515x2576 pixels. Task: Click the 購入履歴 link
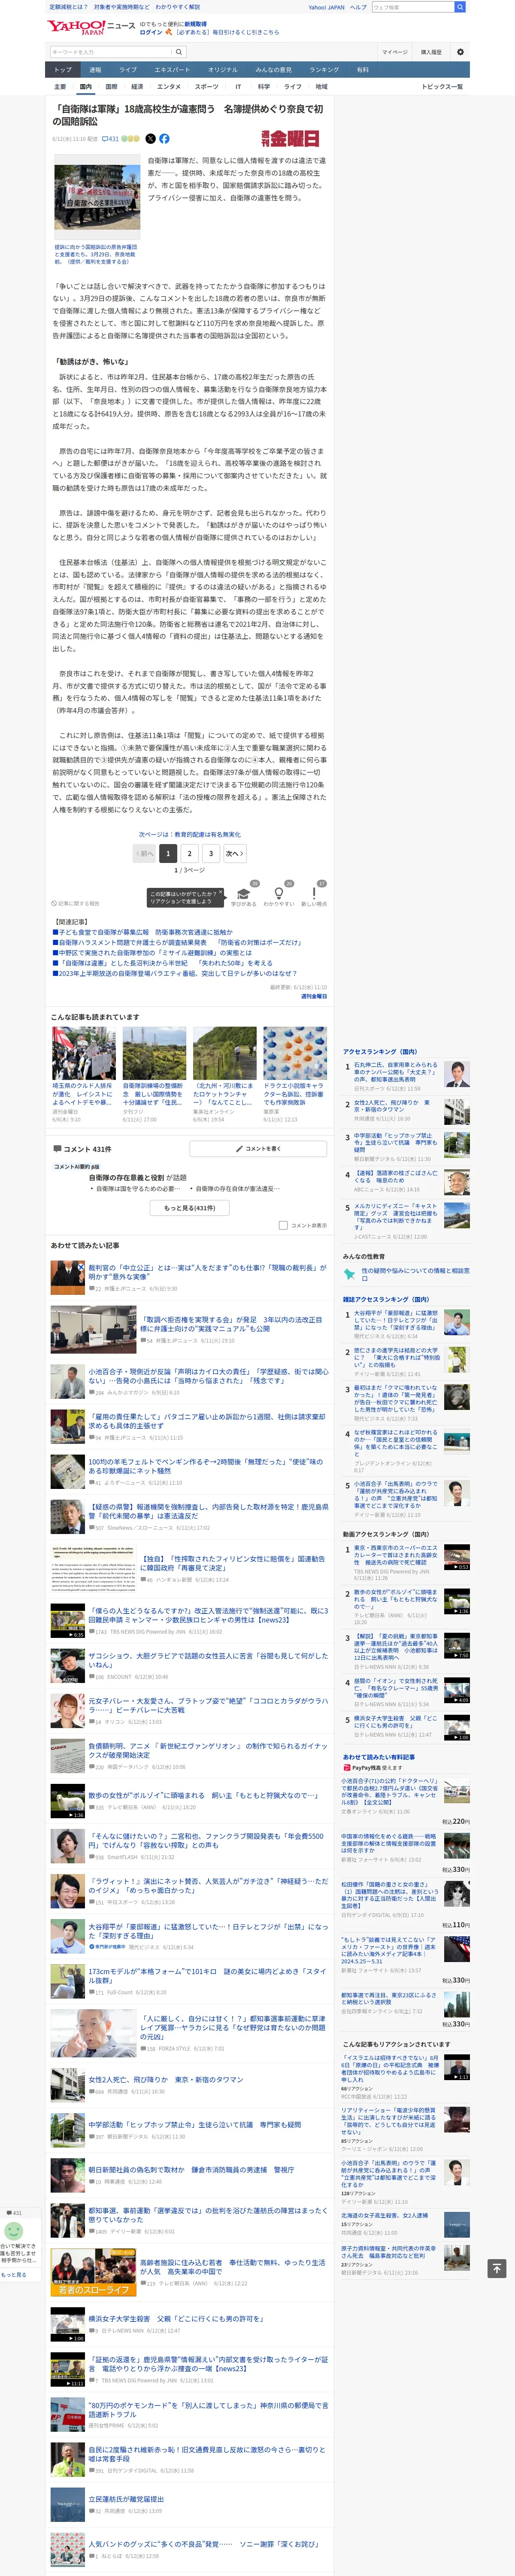click(x=431, y=52)
